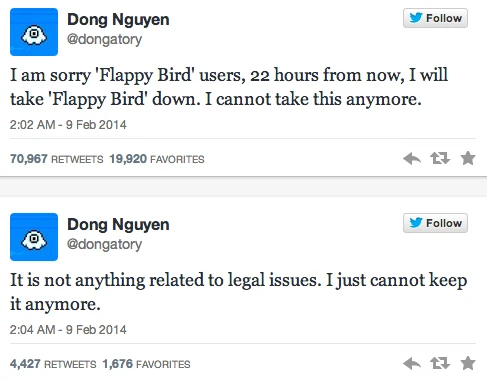Retweet the legal issues tweet
The width and height of the screenshot is (487, 381).
440,363
